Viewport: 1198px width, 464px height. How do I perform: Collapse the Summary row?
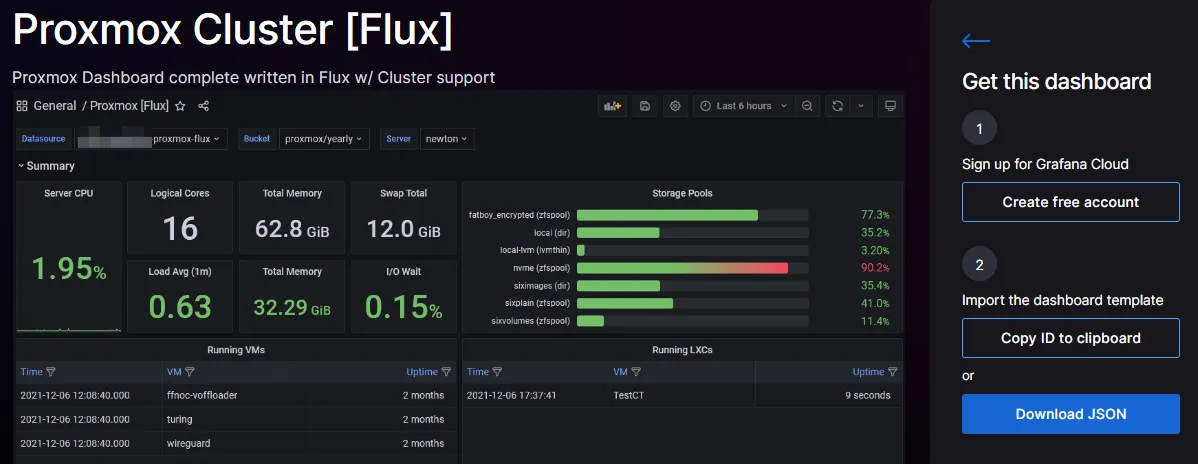pos(46,166)
